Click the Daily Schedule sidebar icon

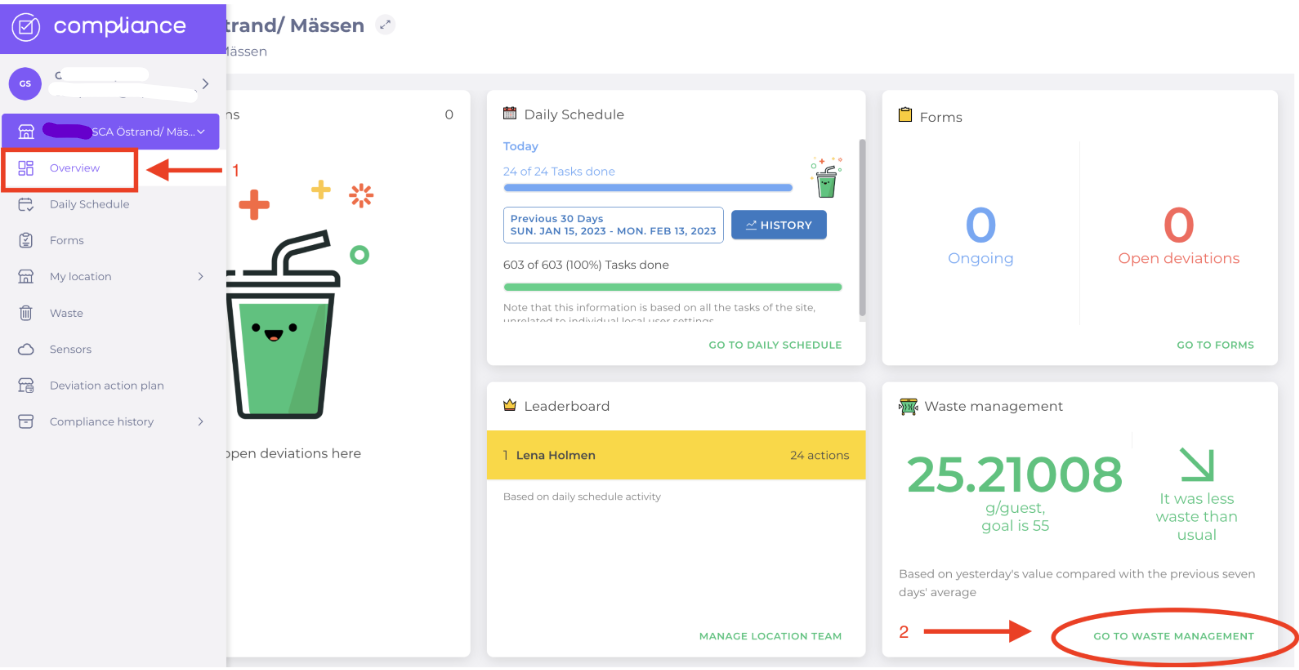(26, 204)
